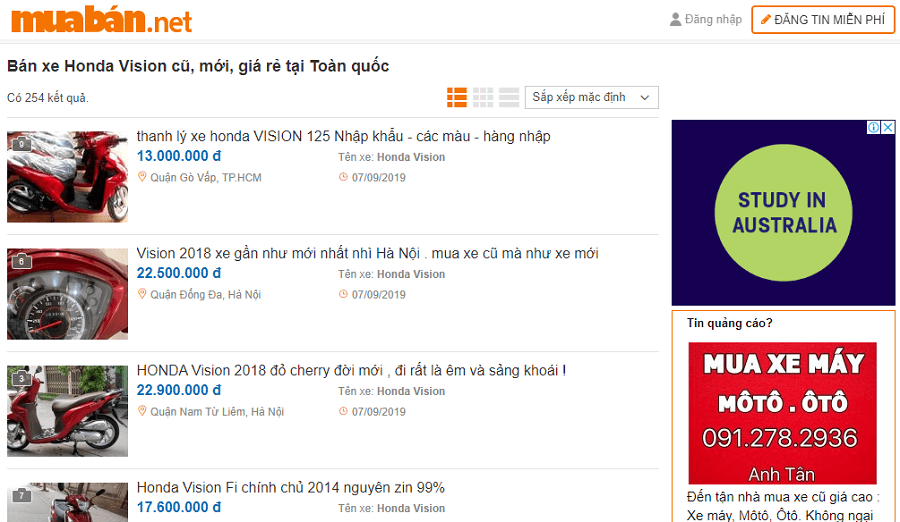The width and height of the screenshot is (900, 522).
Task: Click photo count badge 7 on last thumbnail
Action: click(22, 495)
